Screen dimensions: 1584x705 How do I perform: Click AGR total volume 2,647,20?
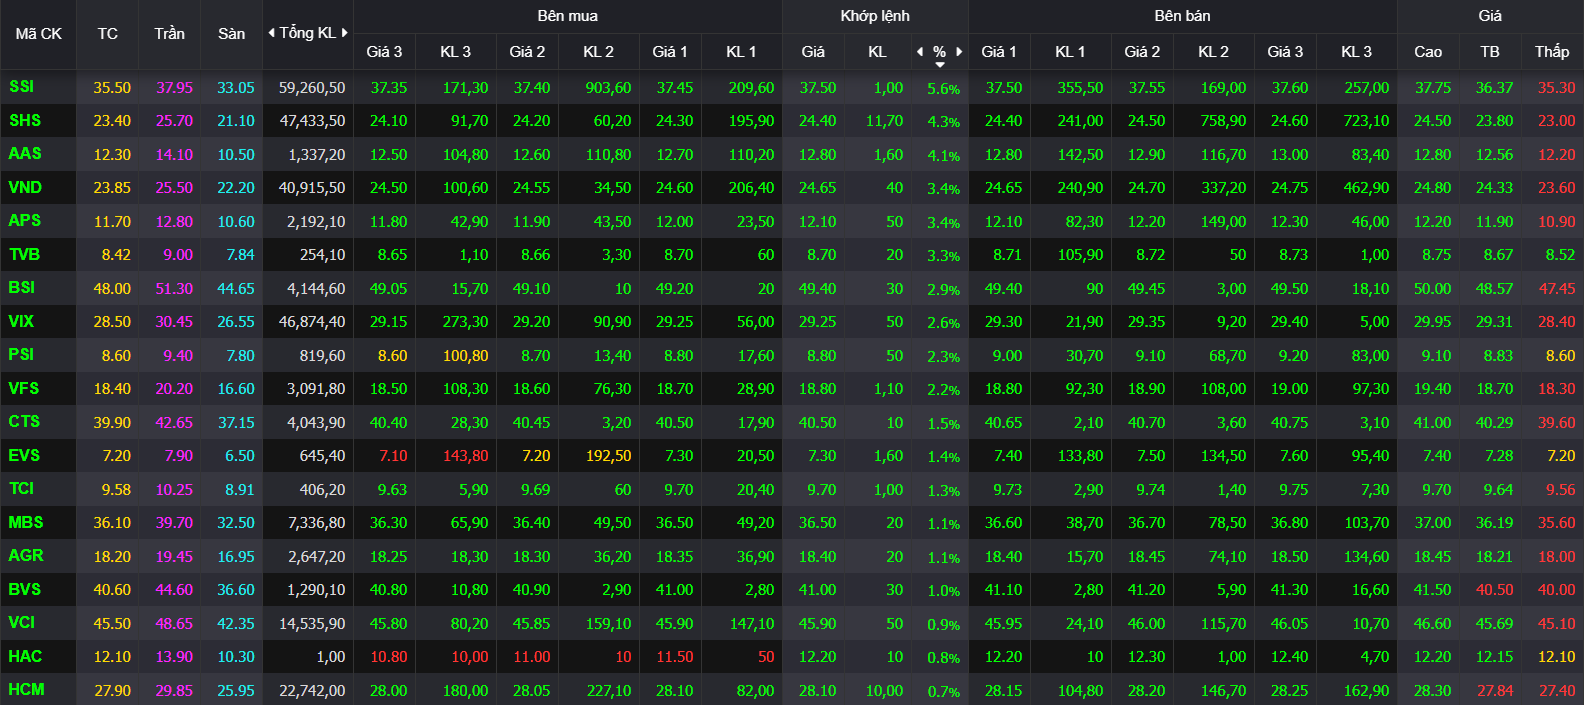tap(316, 557)
